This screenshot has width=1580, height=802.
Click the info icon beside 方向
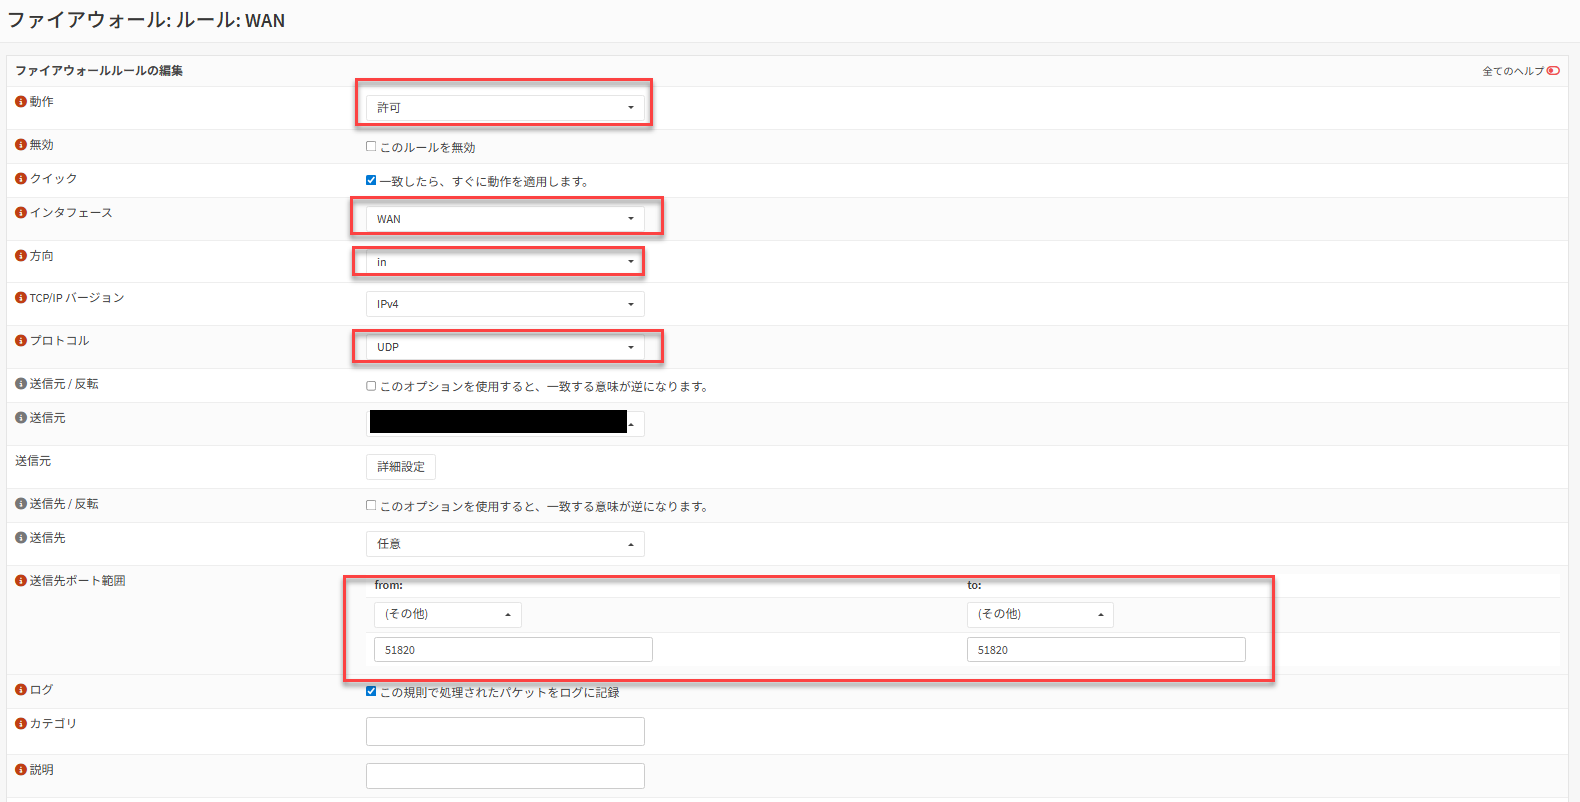coord(21,256)
